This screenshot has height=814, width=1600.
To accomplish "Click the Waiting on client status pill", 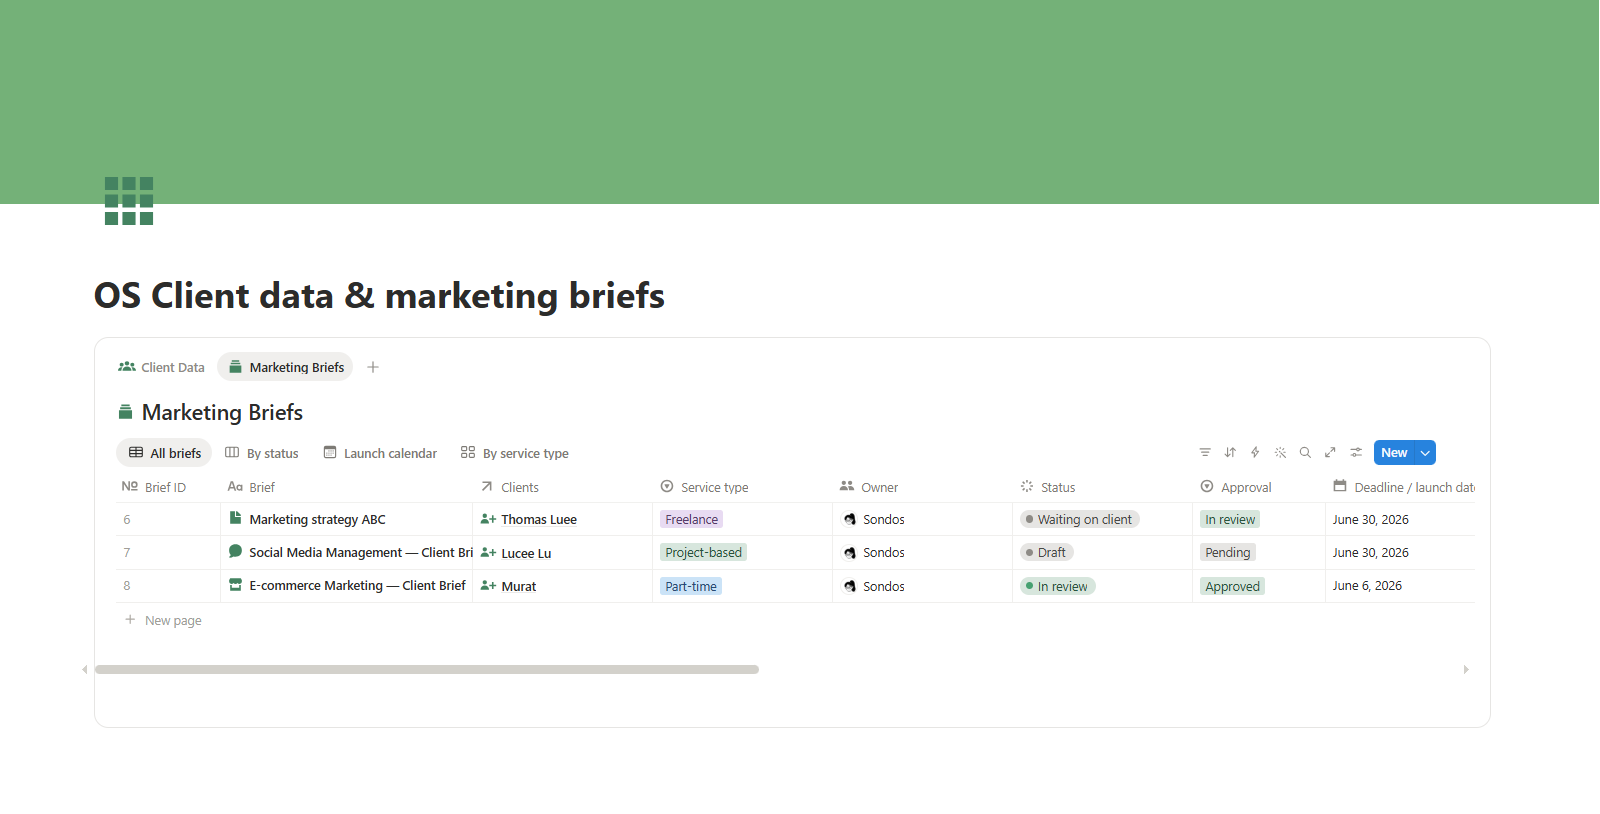I will point(1080,519).
